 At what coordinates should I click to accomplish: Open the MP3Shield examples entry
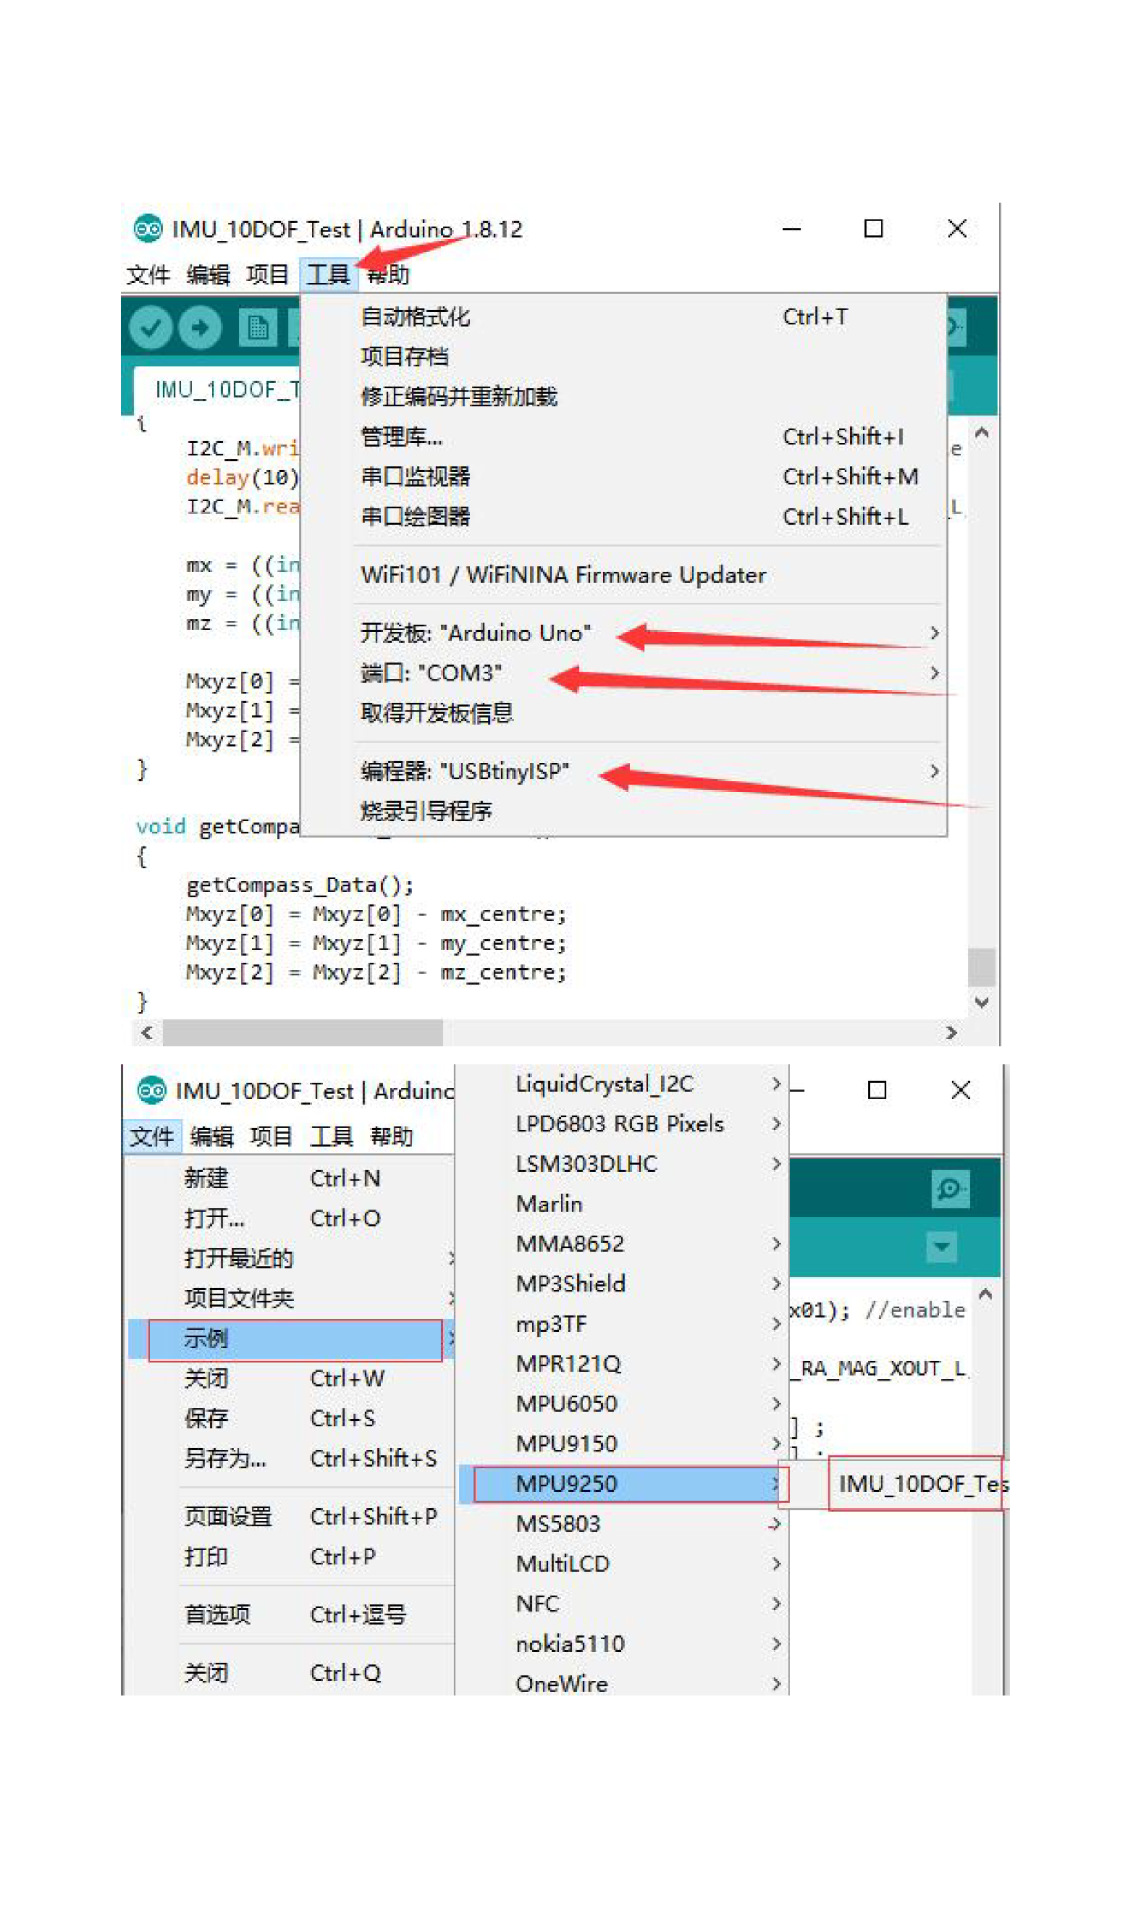click(622, 1284)
